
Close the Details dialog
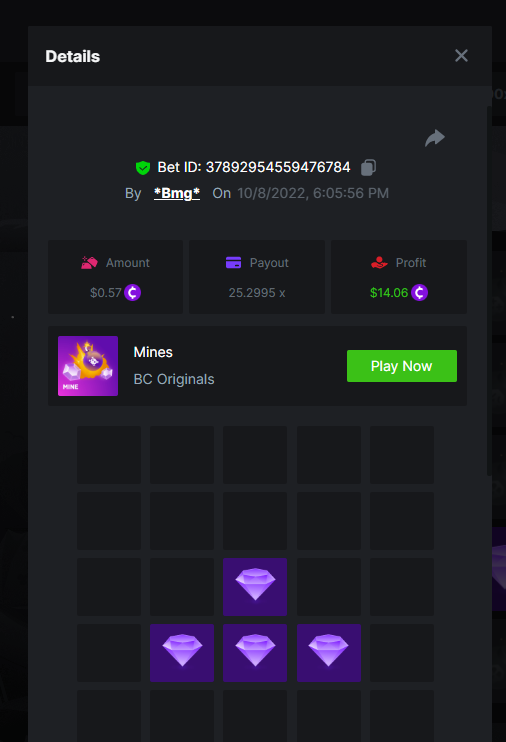461,56
